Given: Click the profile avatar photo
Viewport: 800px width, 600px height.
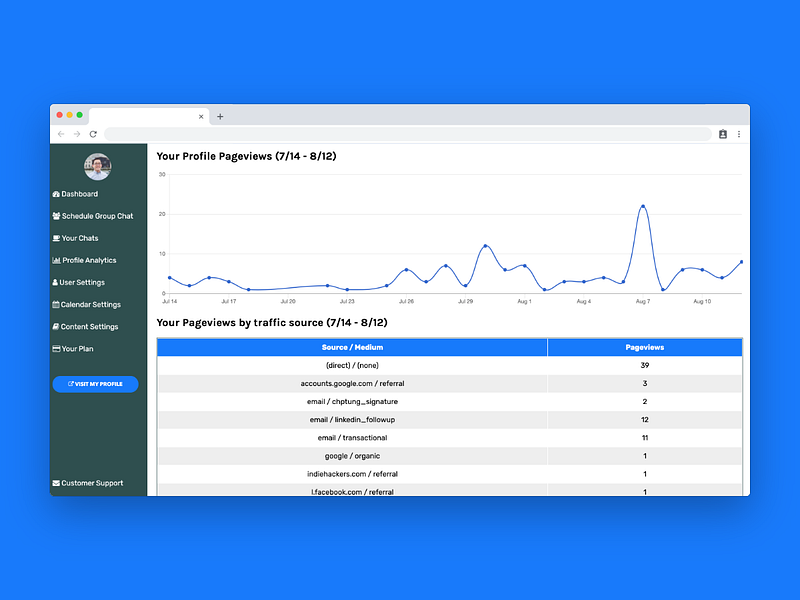Looking at the screenshot, I should coord(97,167).
